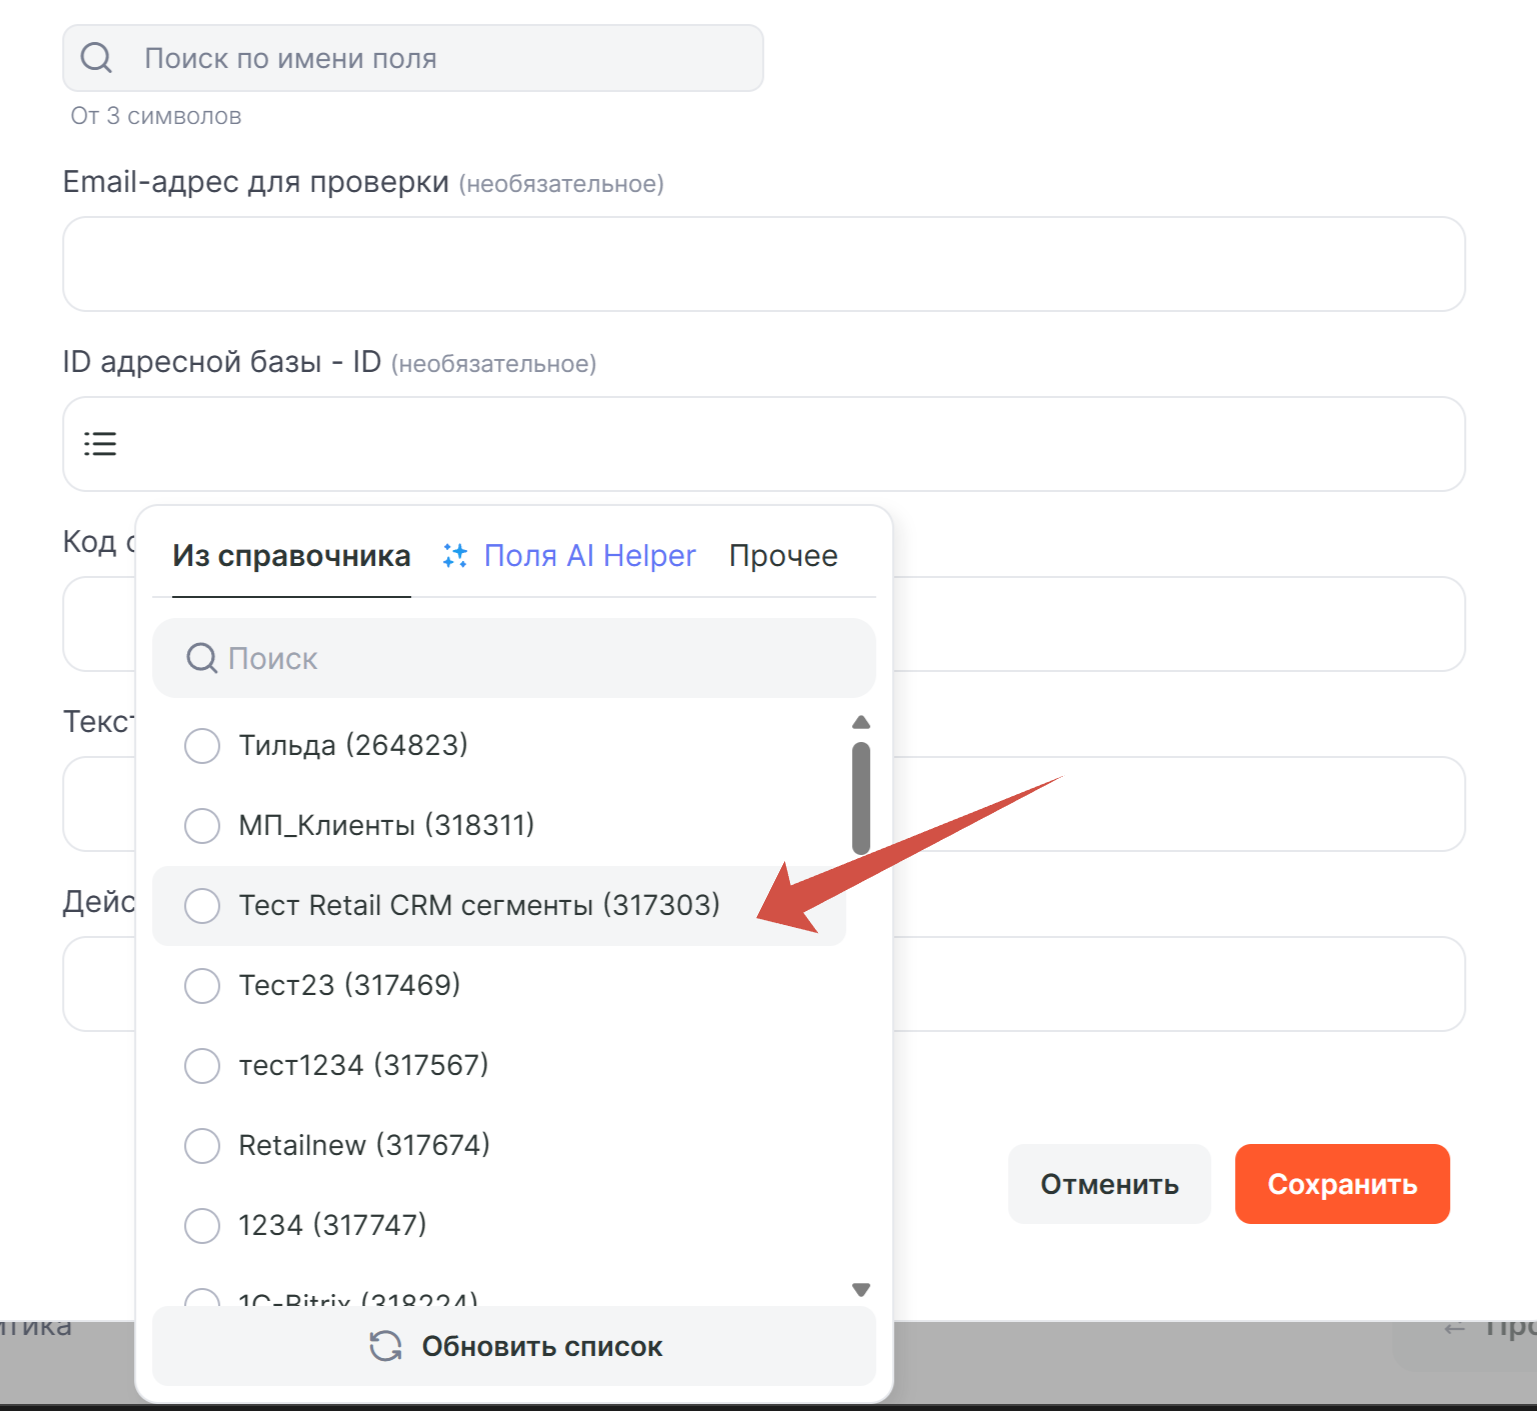Switch to the Из справочника tab
The image size is (1537, 1411).
click(291, 556)
